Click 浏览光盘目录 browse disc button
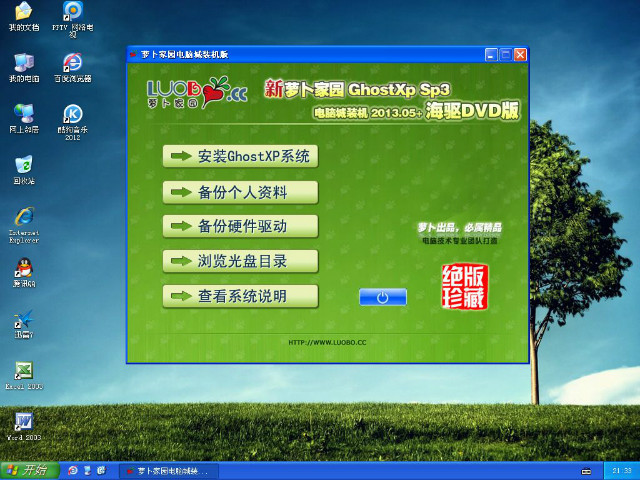This screenshot has height=480, width=640. 240,261
